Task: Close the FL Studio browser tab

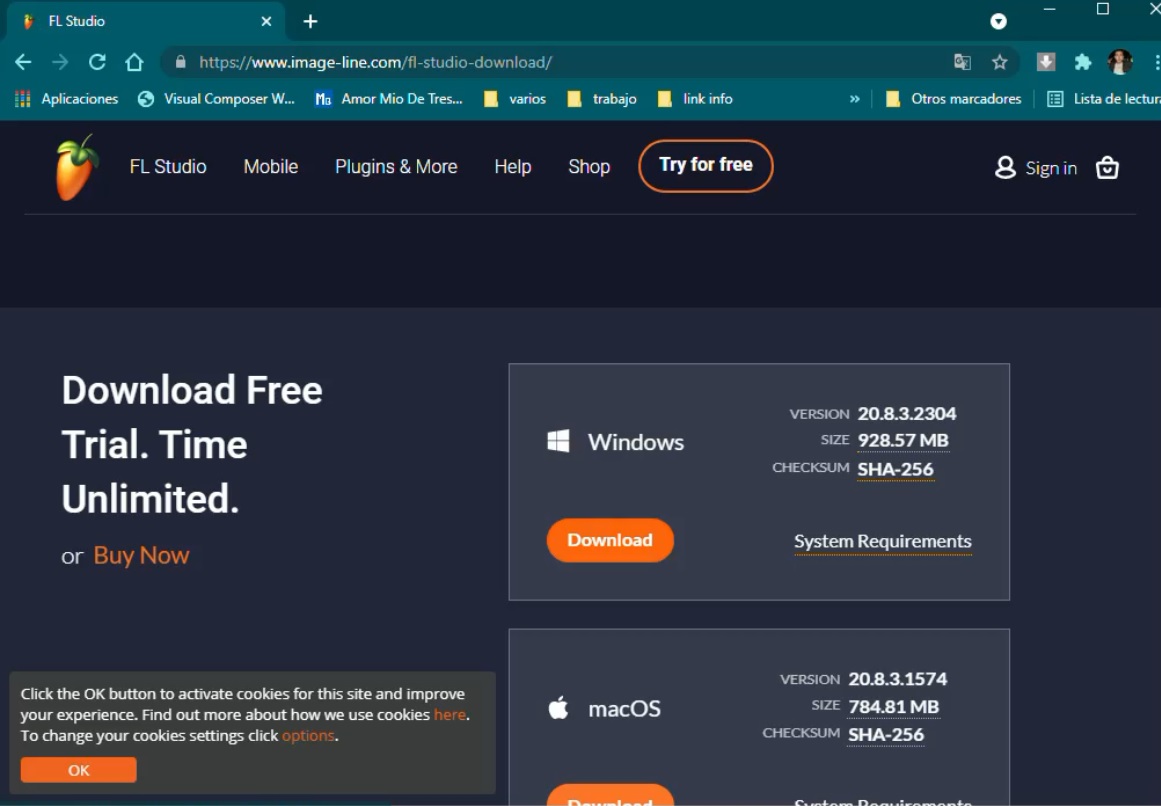Action: (x=267, y=21)
